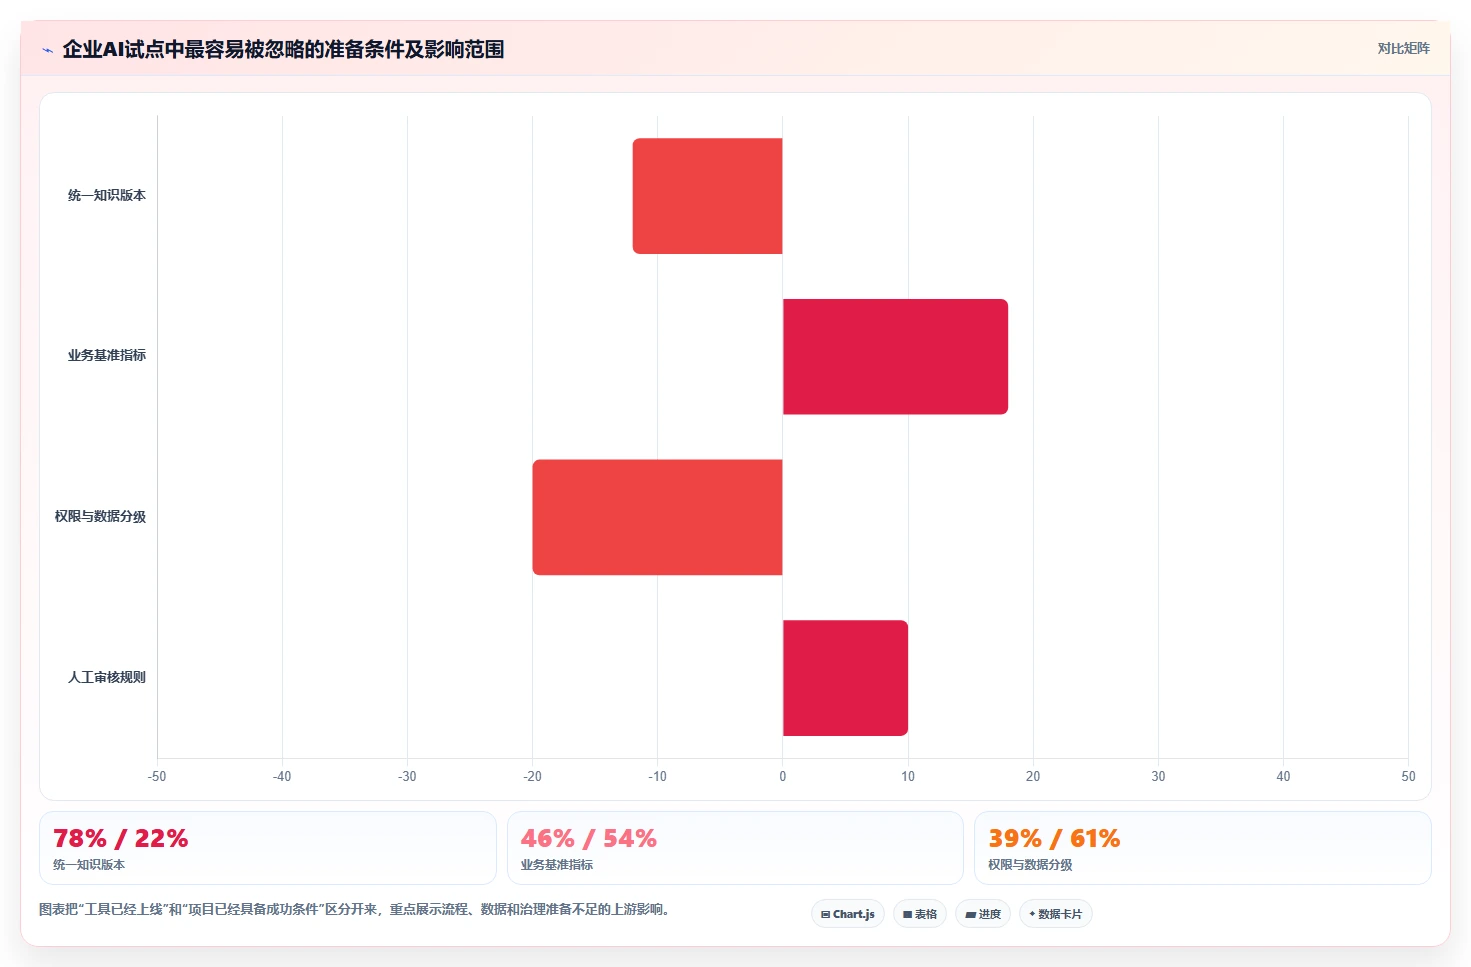Screen dimensions: 1471x967
Task: Click the header icon beside the chart title
Action: (47, 50)
